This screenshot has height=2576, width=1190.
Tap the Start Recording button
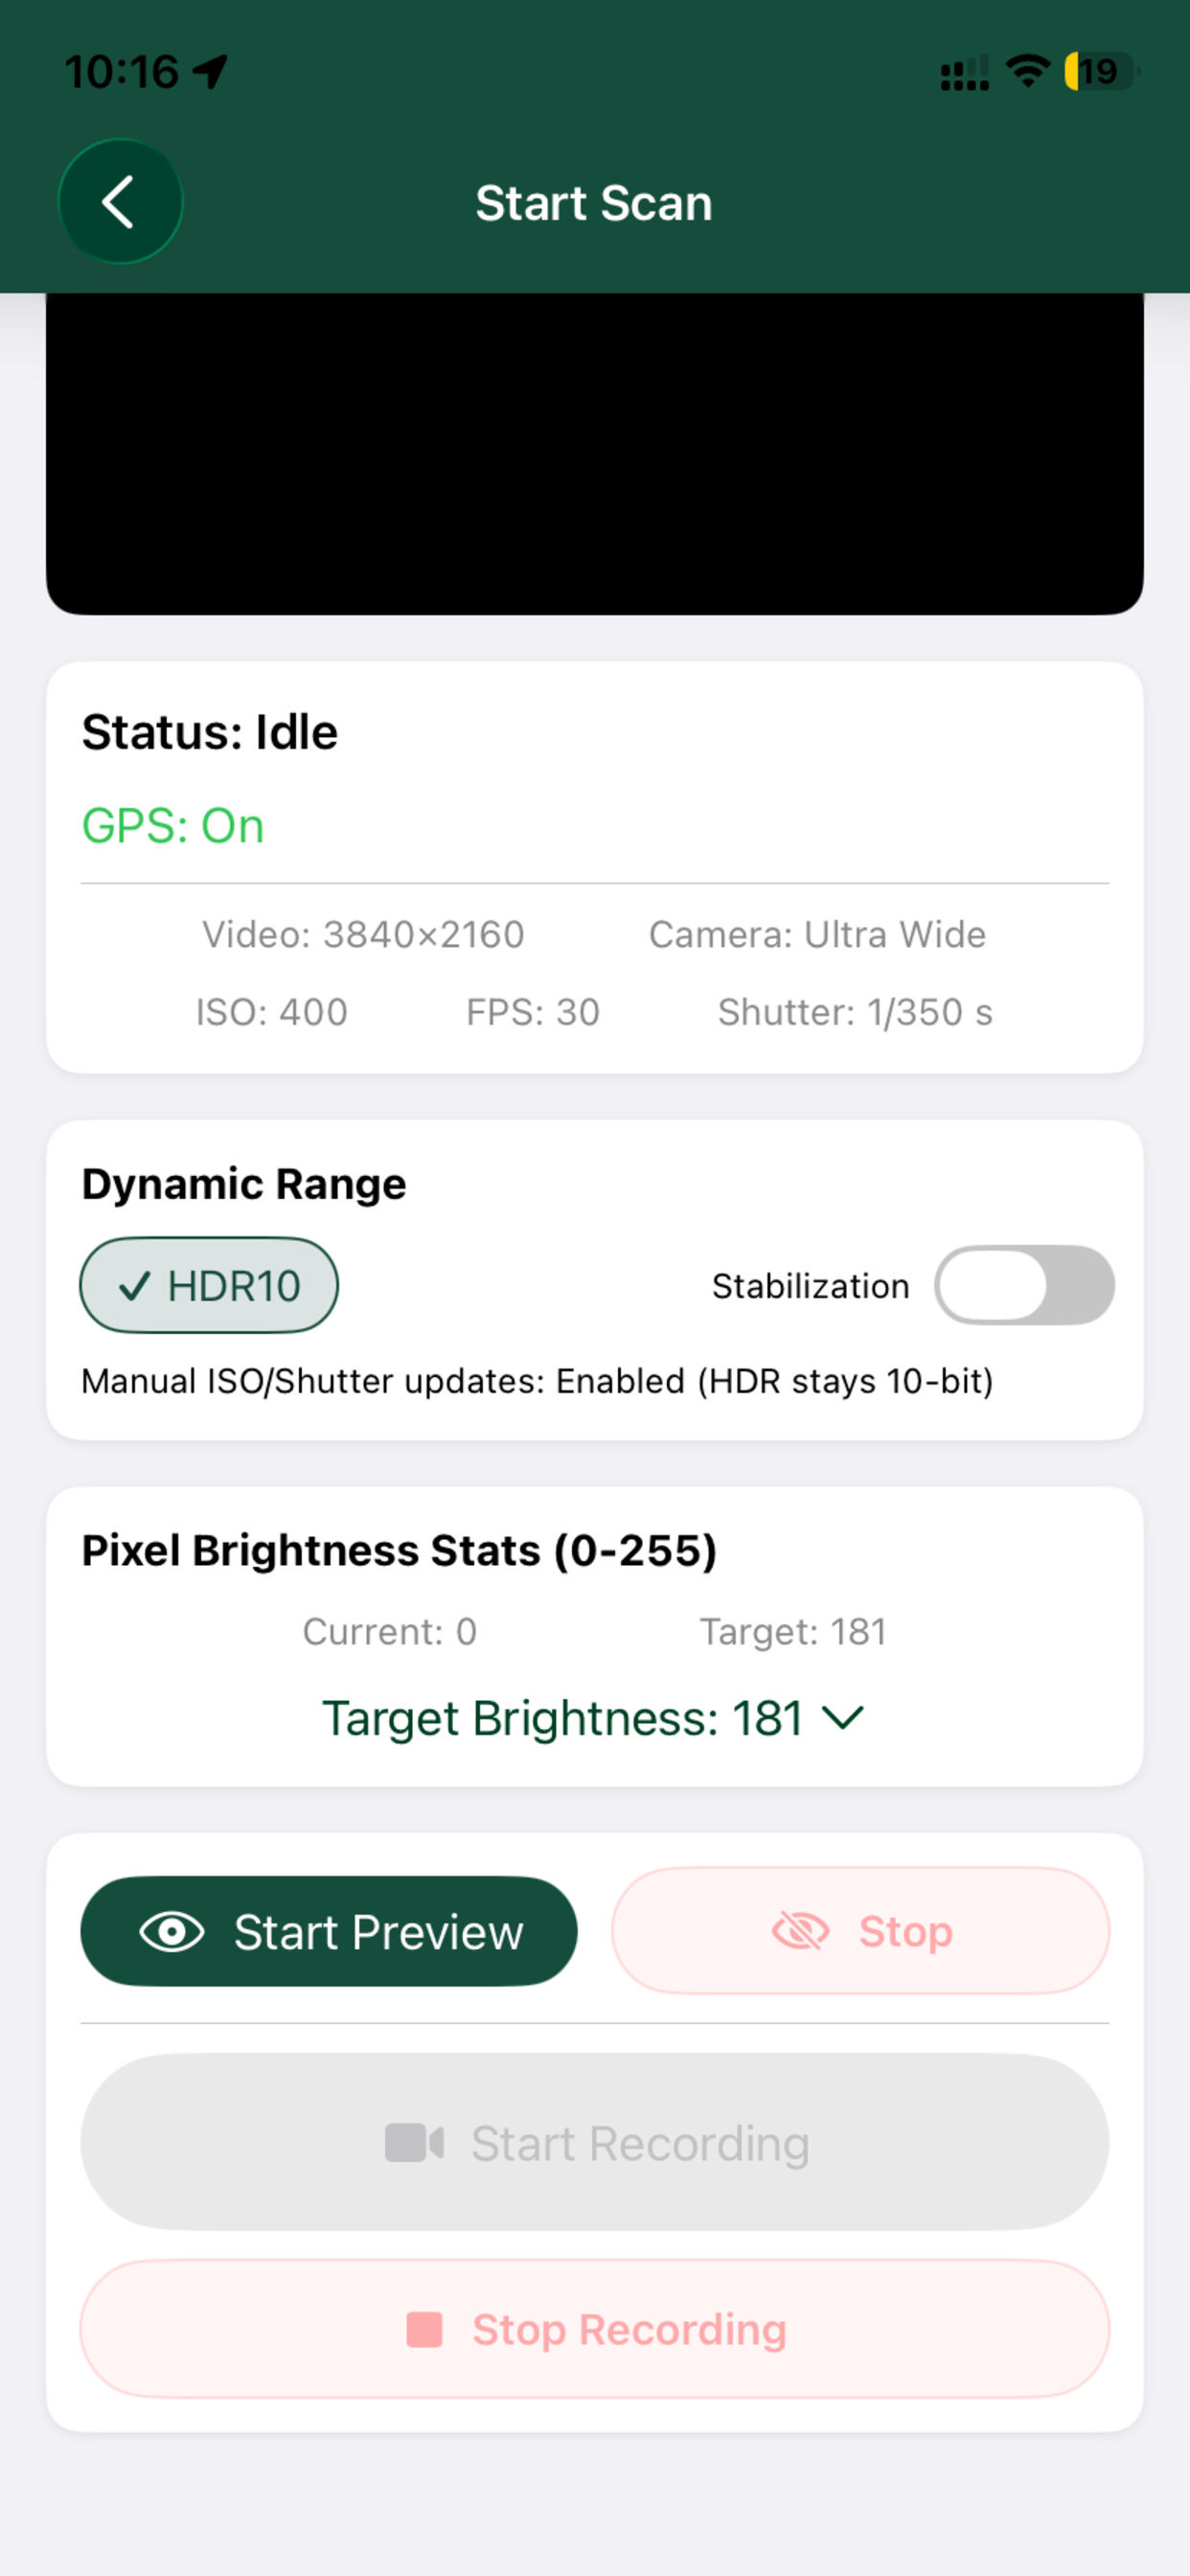[x=595, y=2142]
